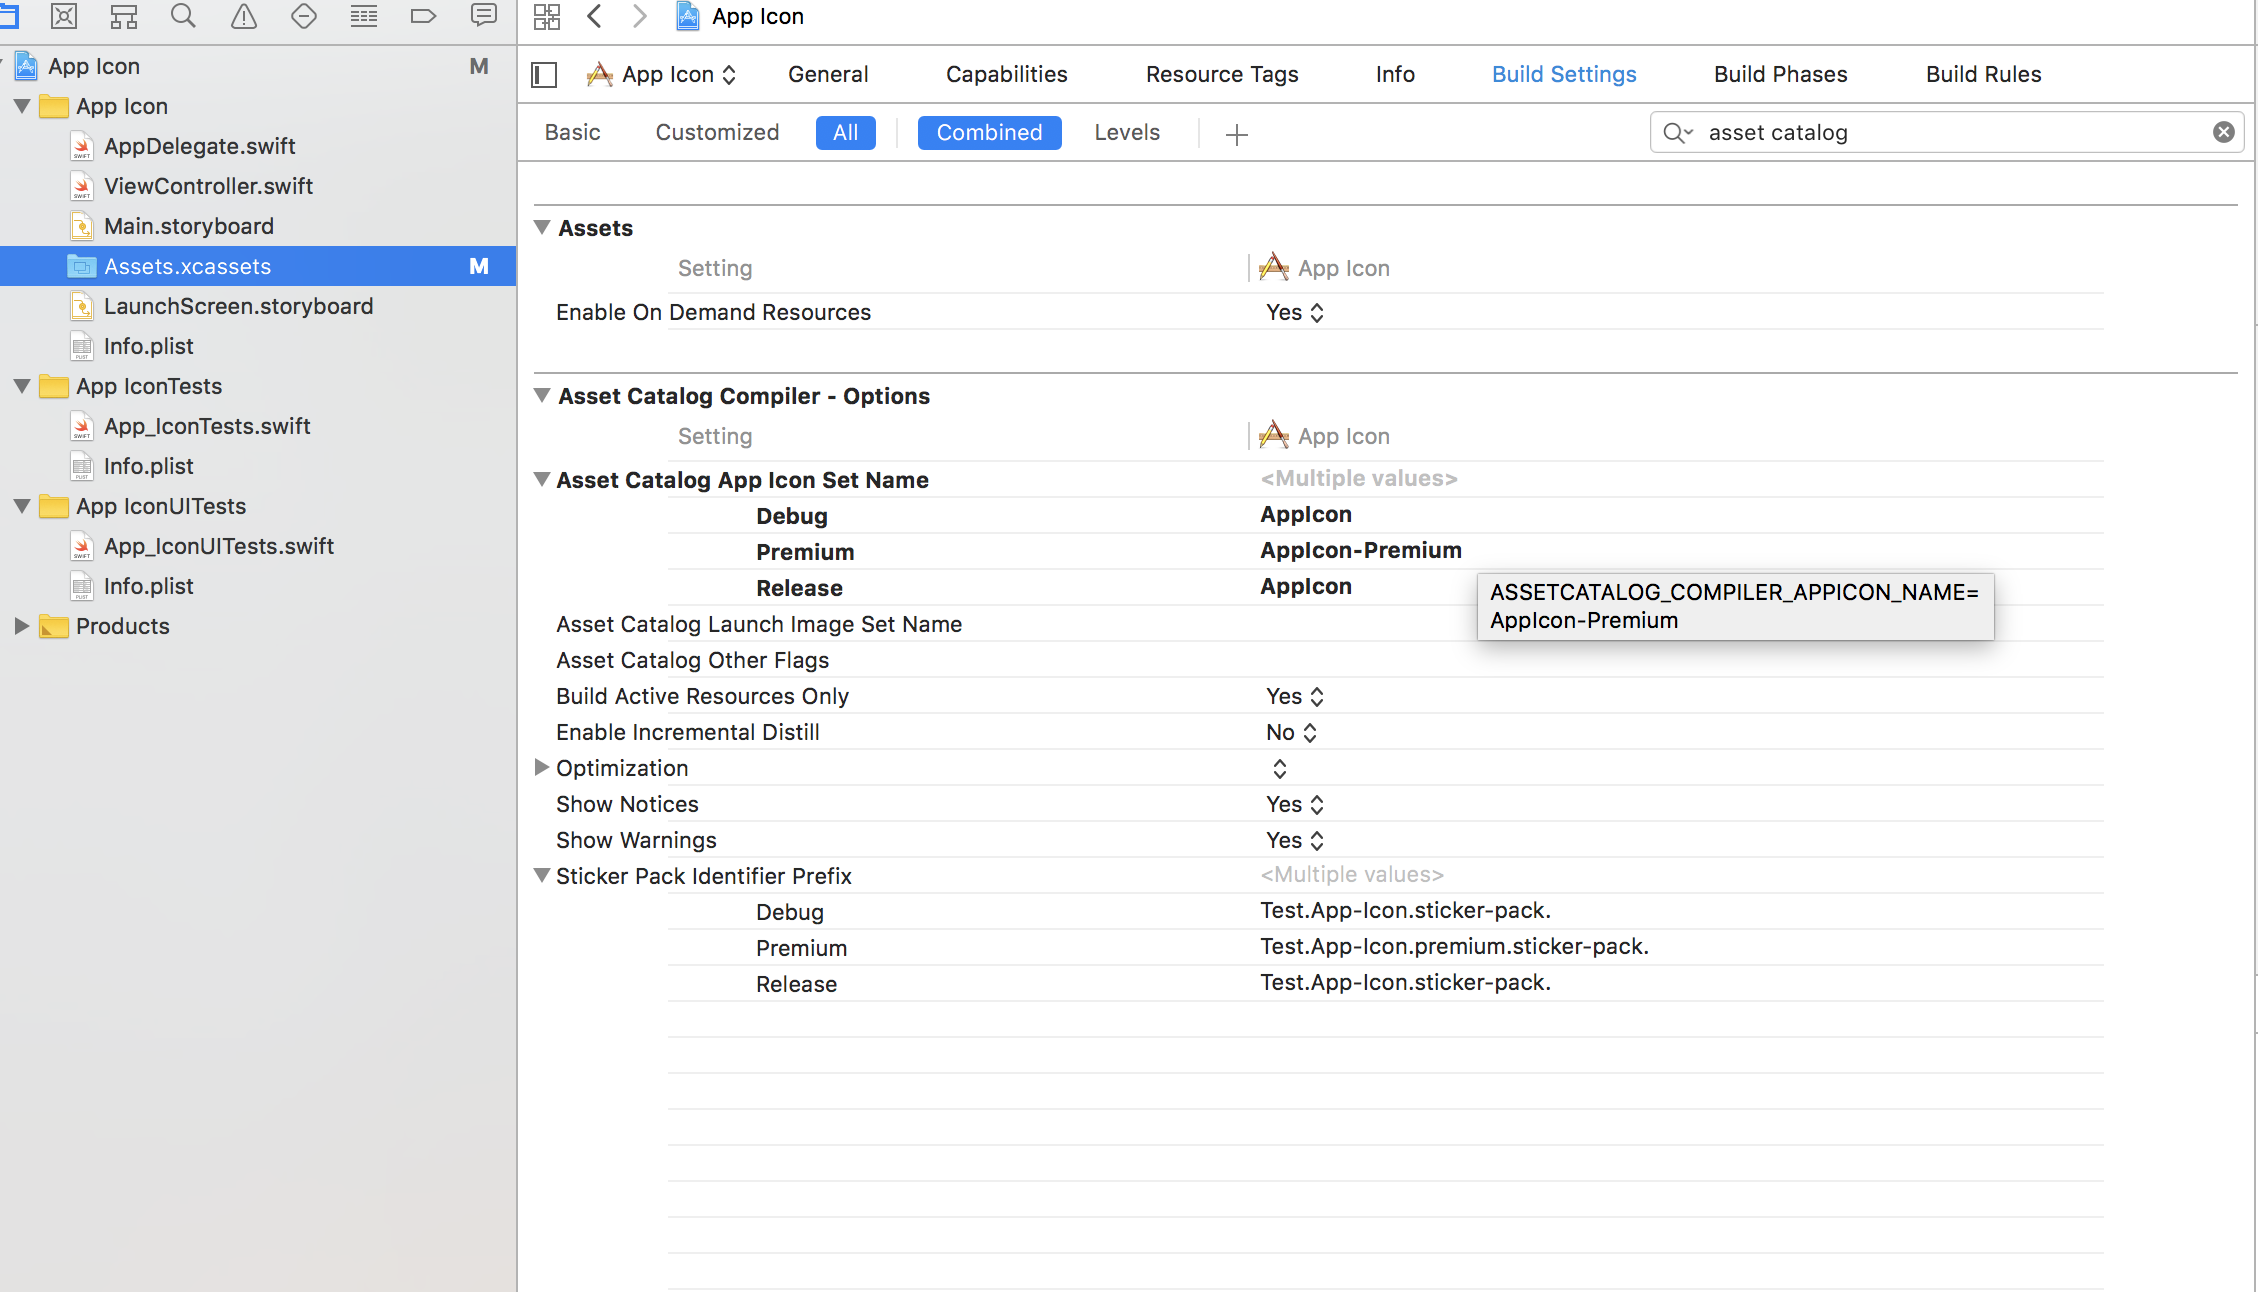
Task: Clear the asset catalog search field
Action: coord(2223,132)
